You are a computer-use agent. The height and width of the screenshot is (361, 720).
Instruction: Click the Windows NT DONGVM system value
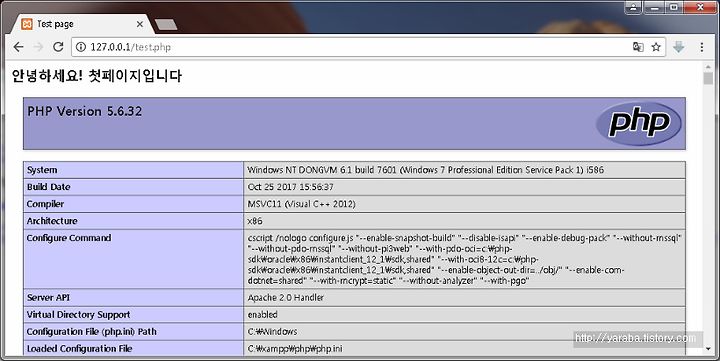(426, 170)
